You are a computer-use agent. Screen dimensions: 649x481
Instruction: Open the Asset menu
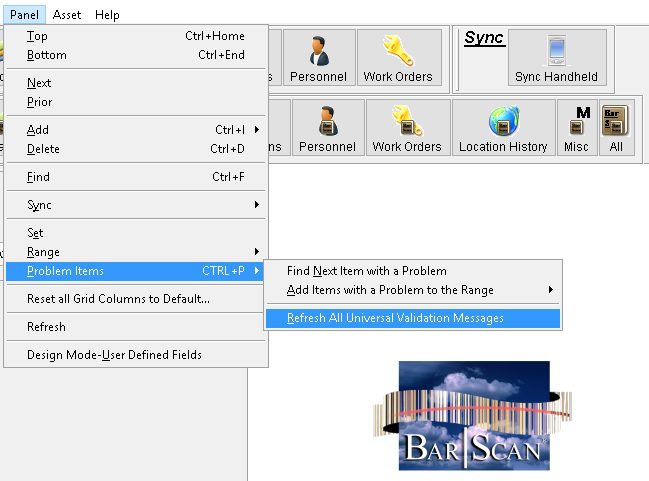pos(67,15)
